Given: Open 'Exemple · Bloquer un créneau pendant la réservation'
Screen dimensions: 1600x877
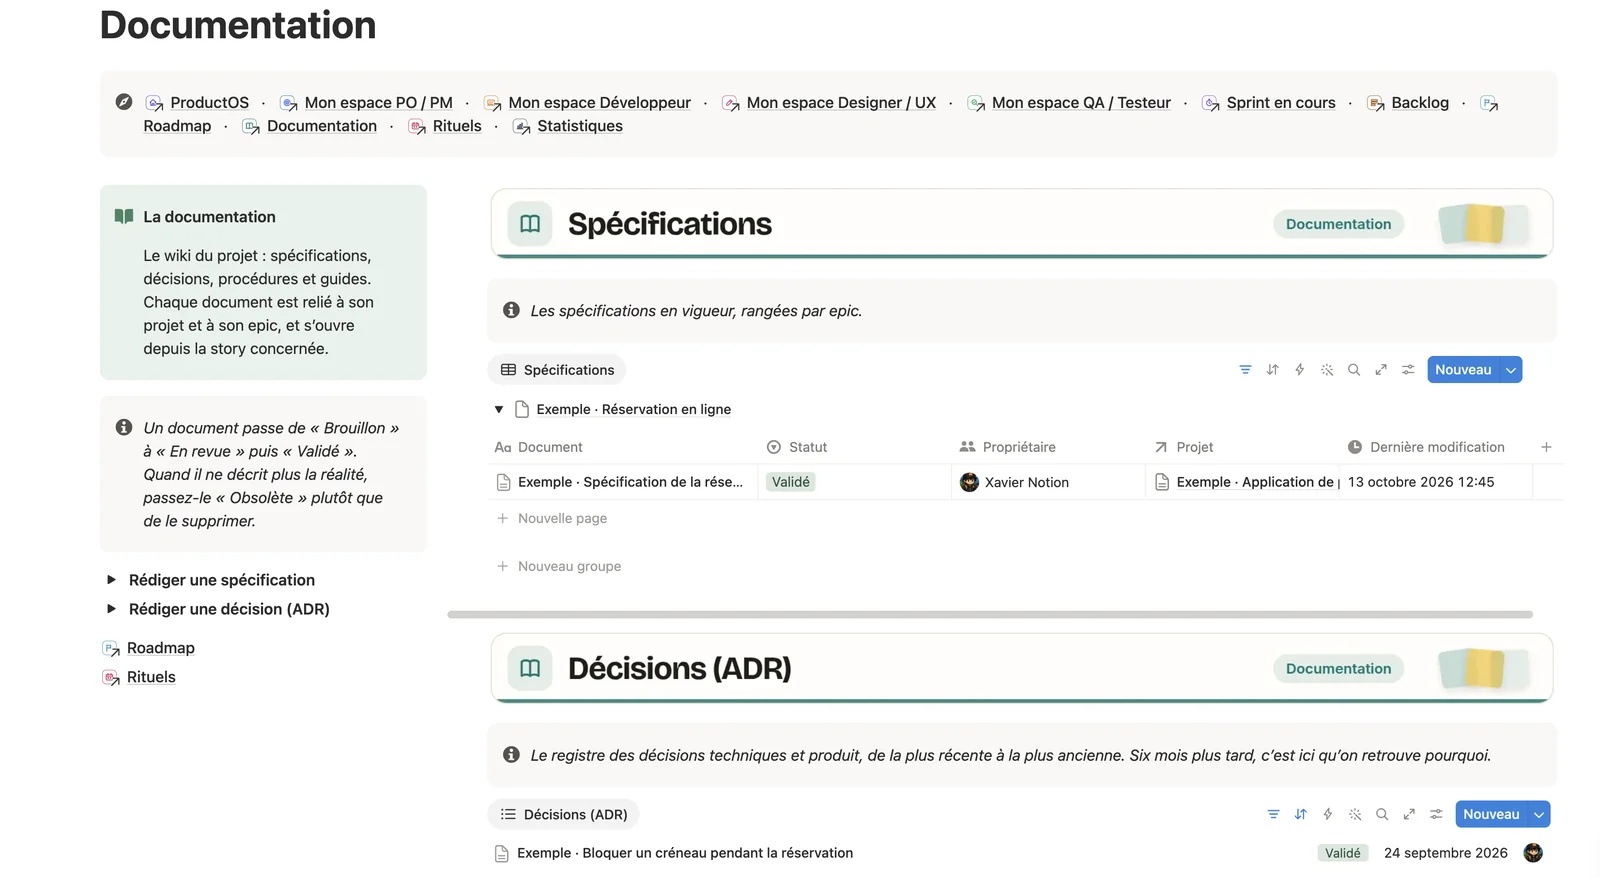Looking at the screenshot, I should (685, 853).
